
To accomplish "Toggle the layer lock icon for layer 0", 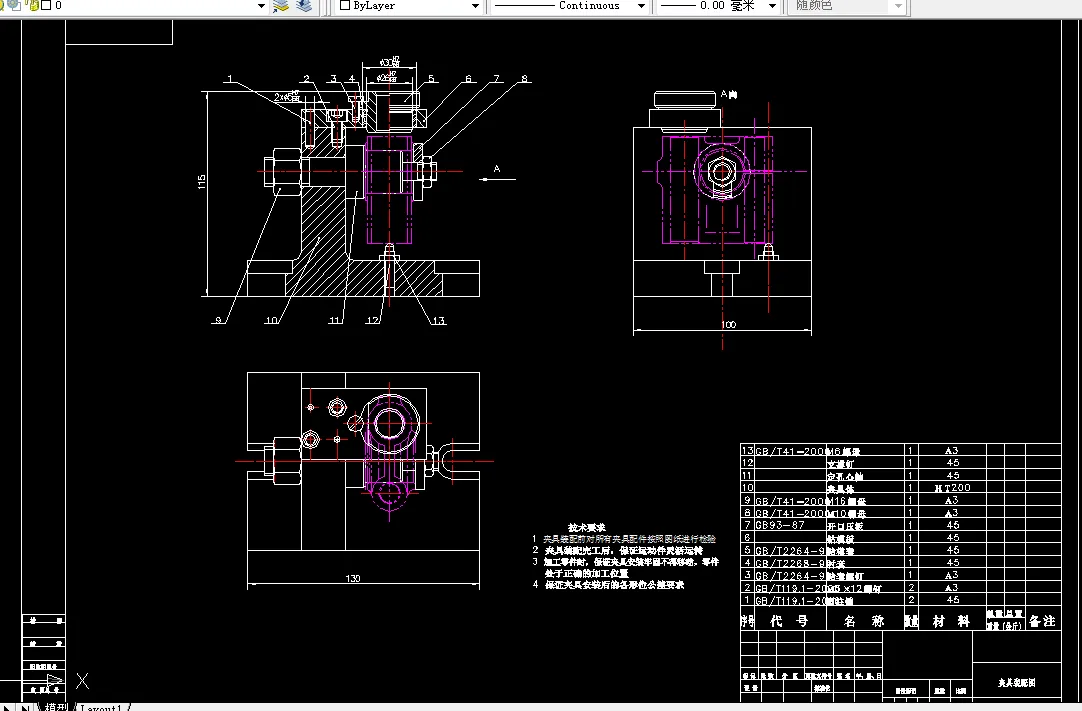I will click(33, 6).
